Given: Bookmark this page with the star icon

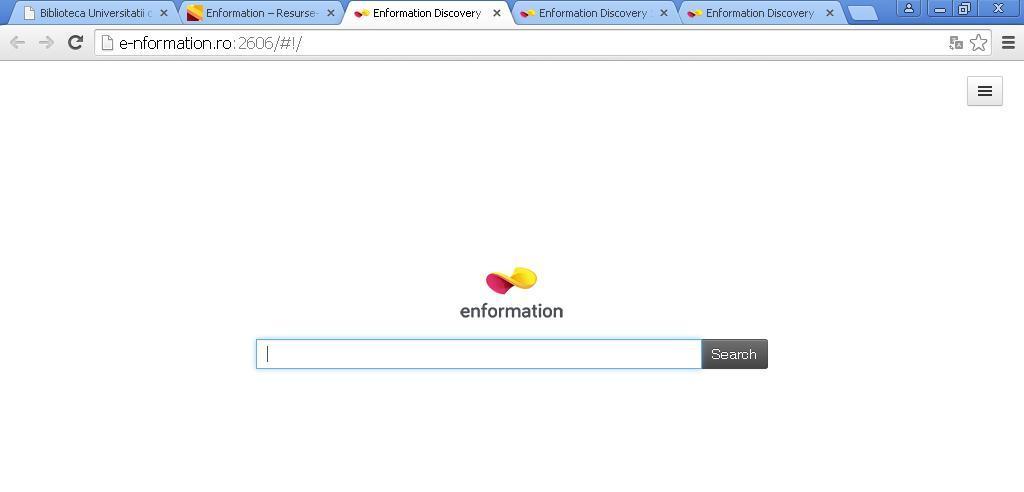Looking at the screenshot, I should point(978,42).
